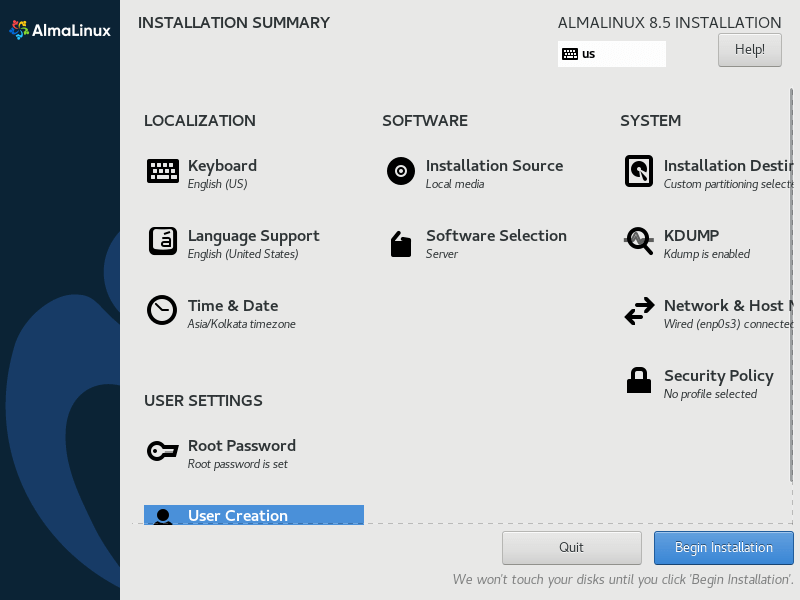Click Begin Installation button
Image resolution: width=800 pixels, height=600 pixels.
(723, 547)
